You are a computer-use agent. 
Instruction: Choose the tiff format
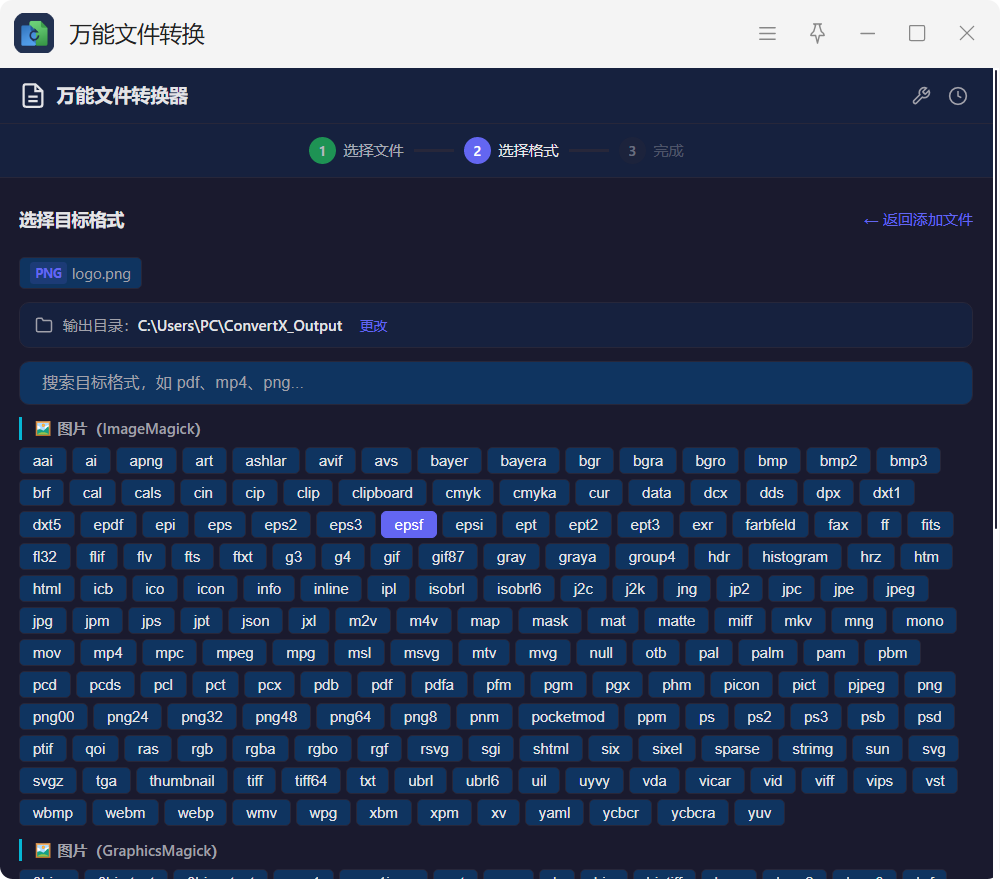coord(255,781)
